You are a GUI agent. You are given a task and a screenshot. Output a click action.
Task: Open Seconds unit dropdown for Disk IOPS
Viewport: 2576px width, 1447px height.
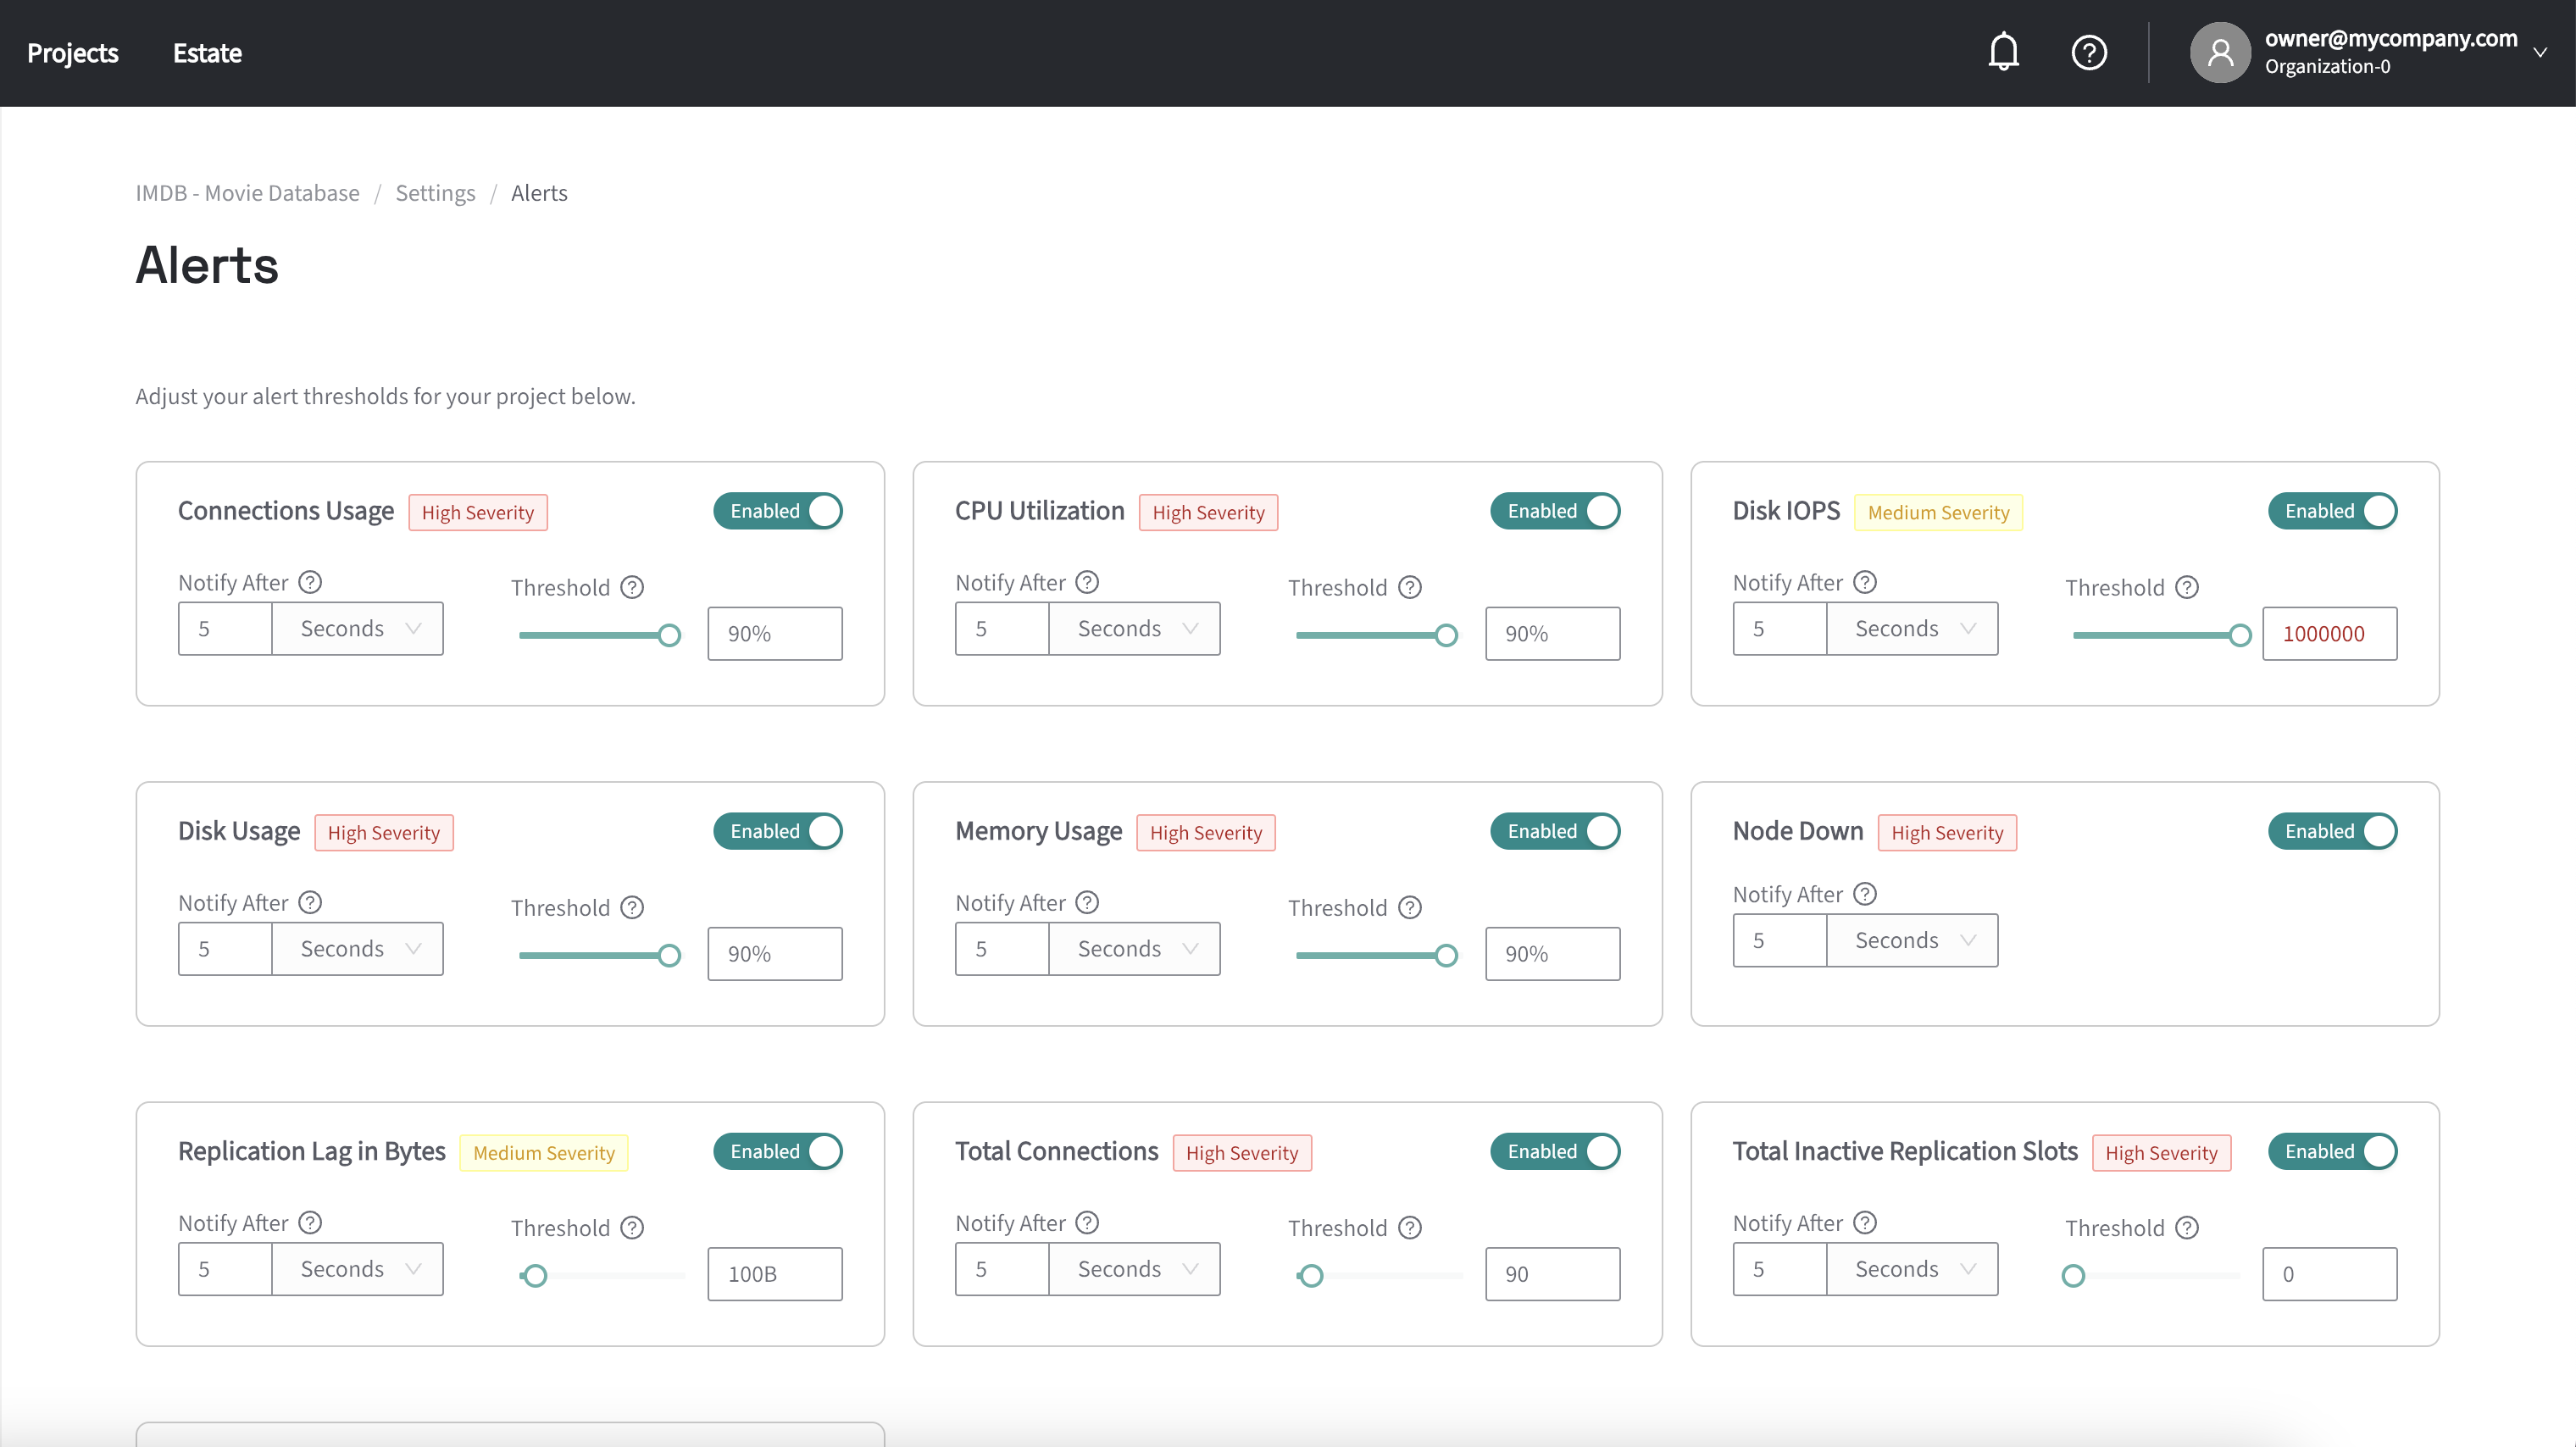click(x=1912, y=628)
